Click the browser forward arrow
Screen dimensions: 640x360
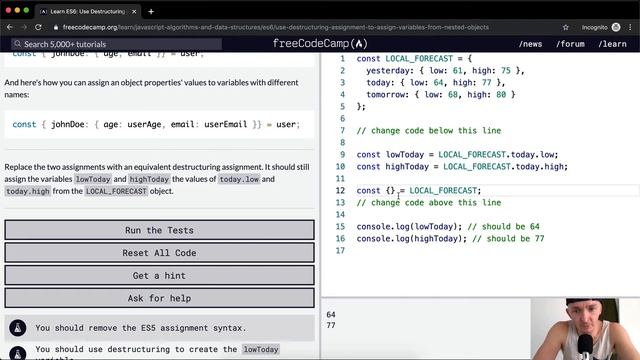tap(24, 27)
